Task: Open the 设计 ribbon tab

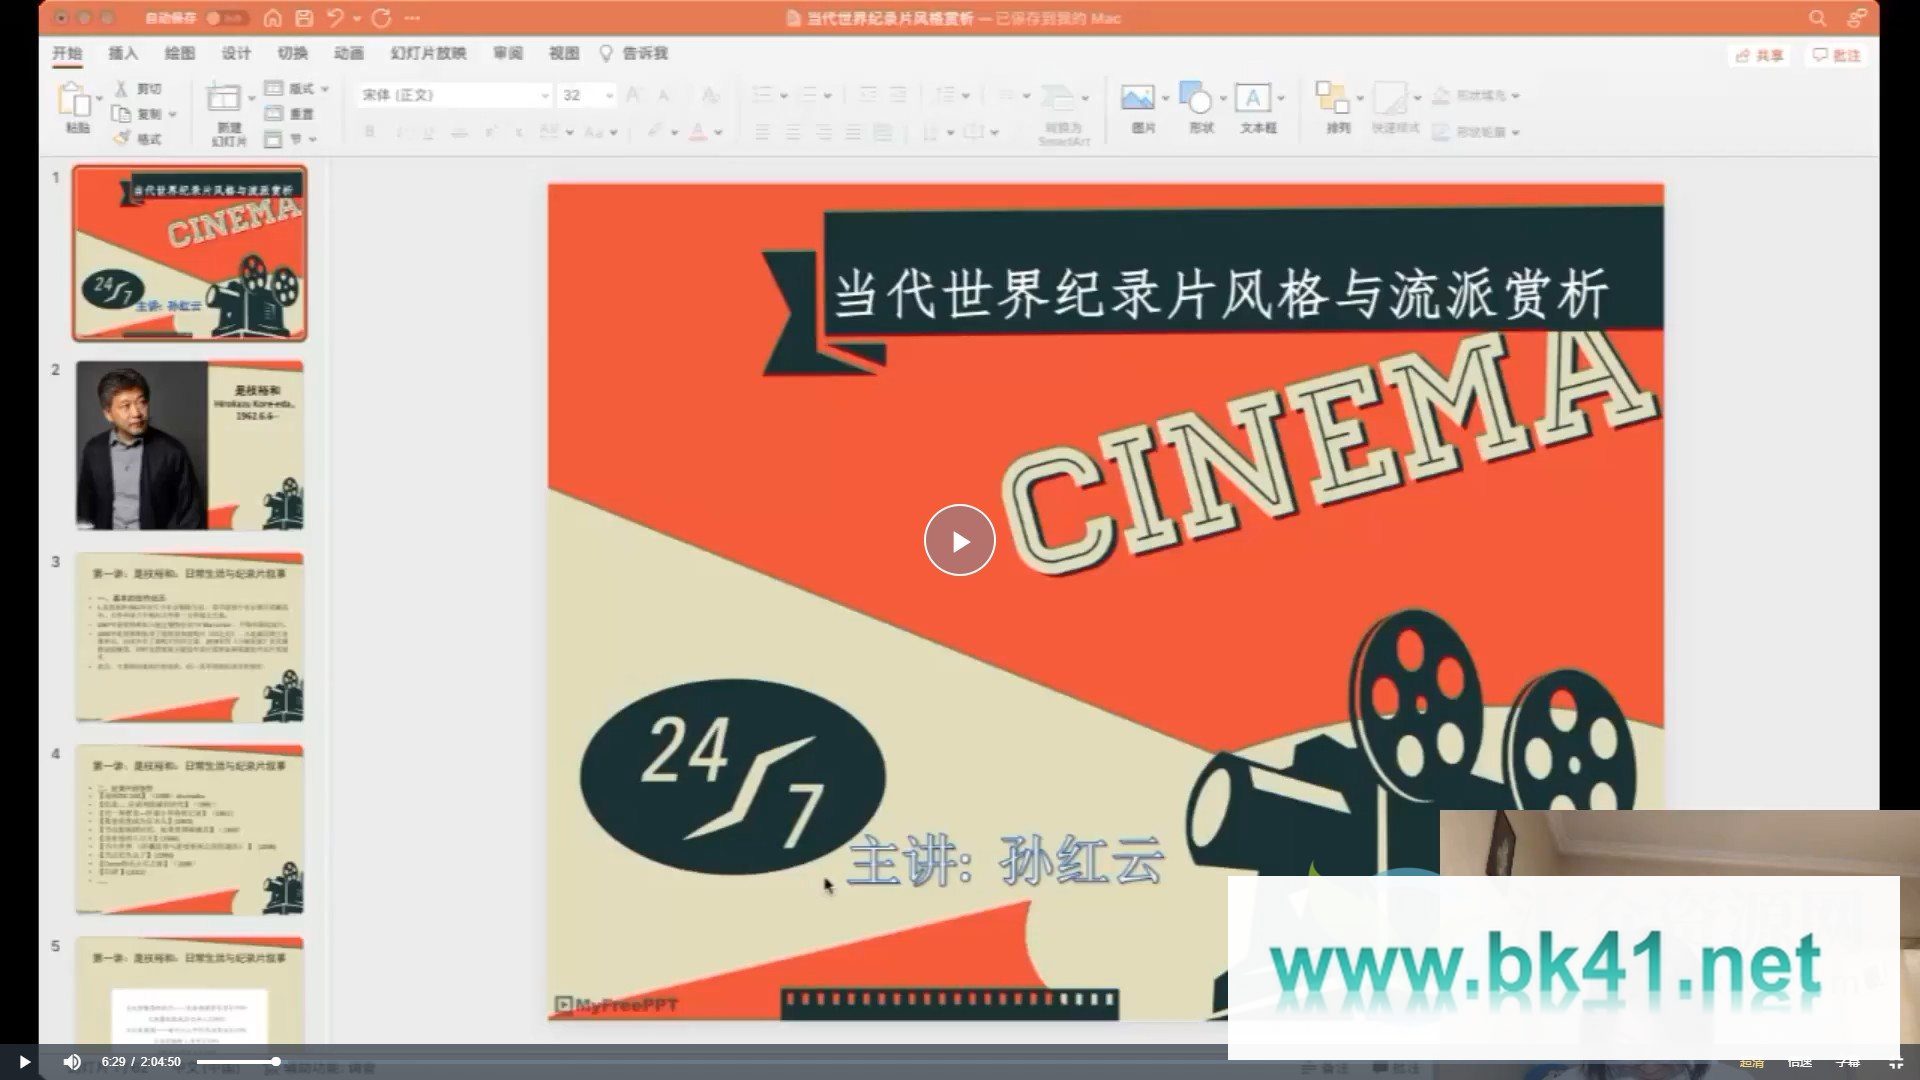Action: coord(236,53)
